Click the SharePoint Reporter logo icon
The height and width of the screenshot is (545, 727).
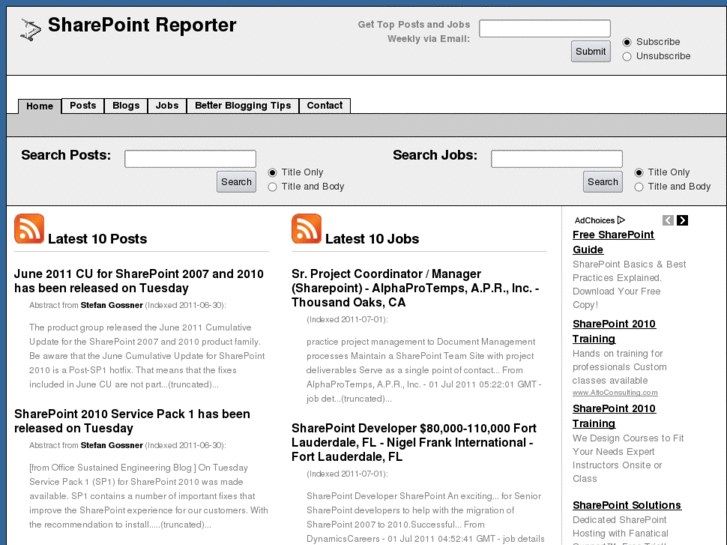[31, 30]
